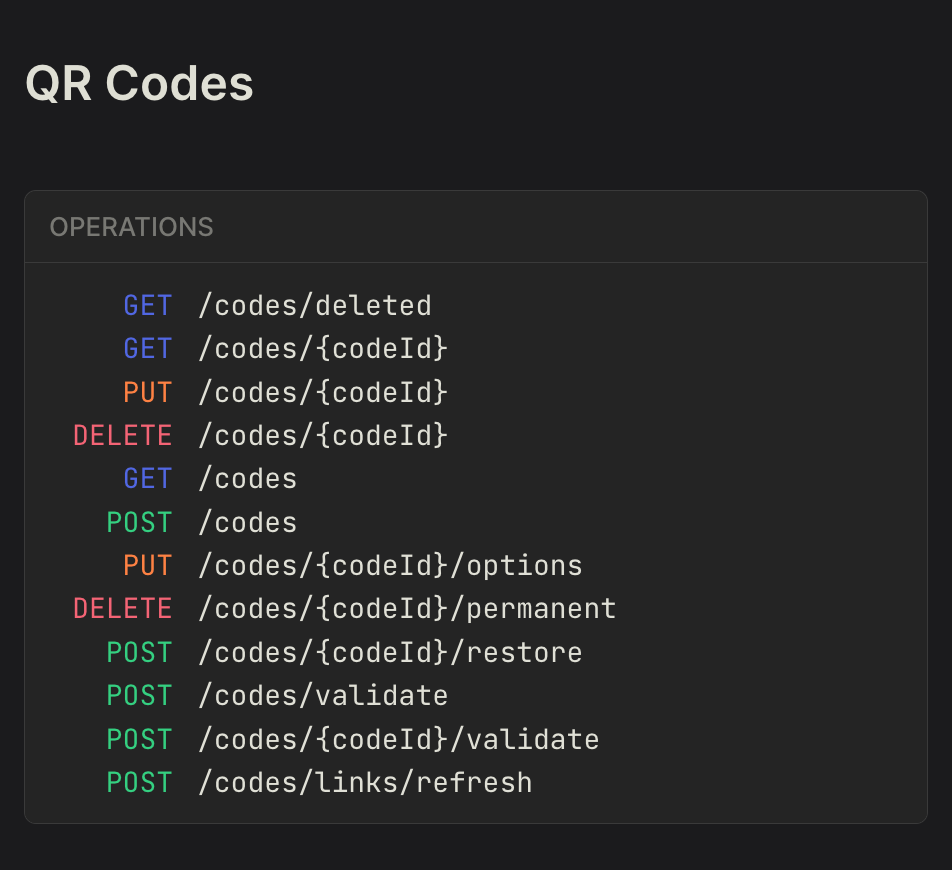The image size is (952, 870).
Task: Click the GET badge beside /codes/deleted
Action: coord(147,305)
